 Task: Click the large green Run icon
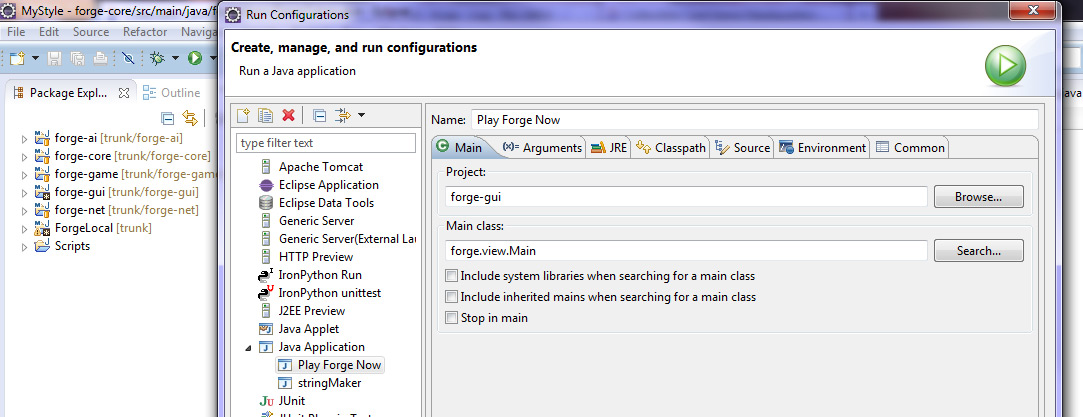coord(1005,66)
